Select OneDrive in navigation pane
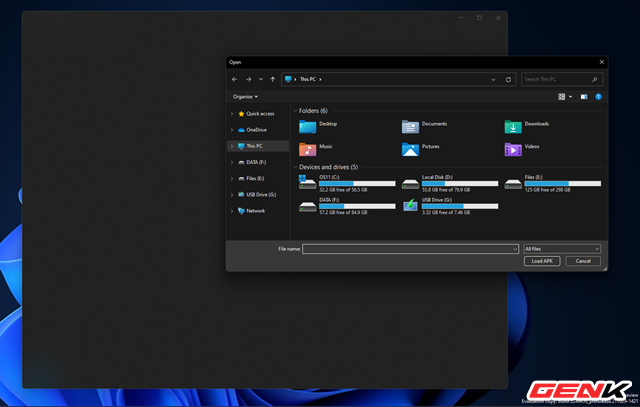The height and width of the screenshot is (407, 640). (256, 130)
